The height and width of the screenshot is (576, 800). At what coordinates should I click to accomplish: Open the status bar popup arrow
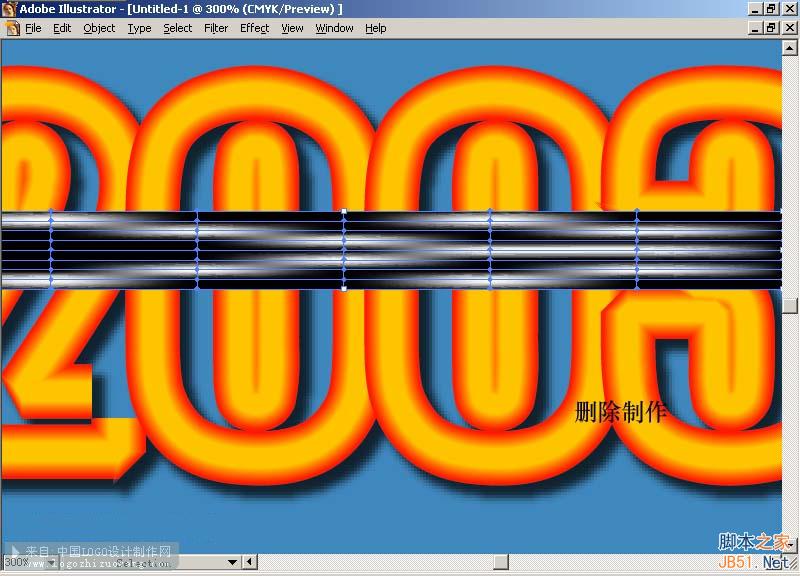pos(232,562)
